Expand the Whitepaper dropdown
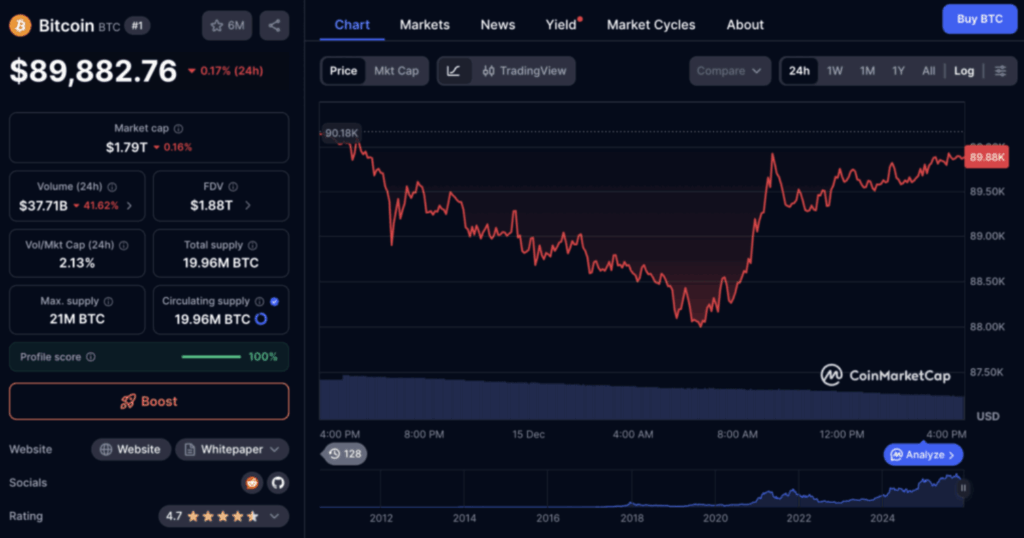1024x538 pixels. (232, 450)
